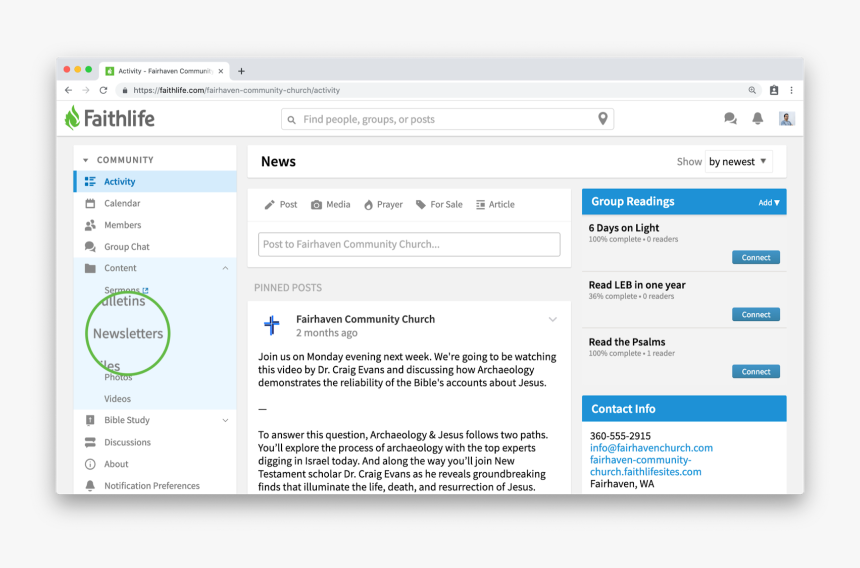Close the Activity browser tab

[x=220, y=71]
